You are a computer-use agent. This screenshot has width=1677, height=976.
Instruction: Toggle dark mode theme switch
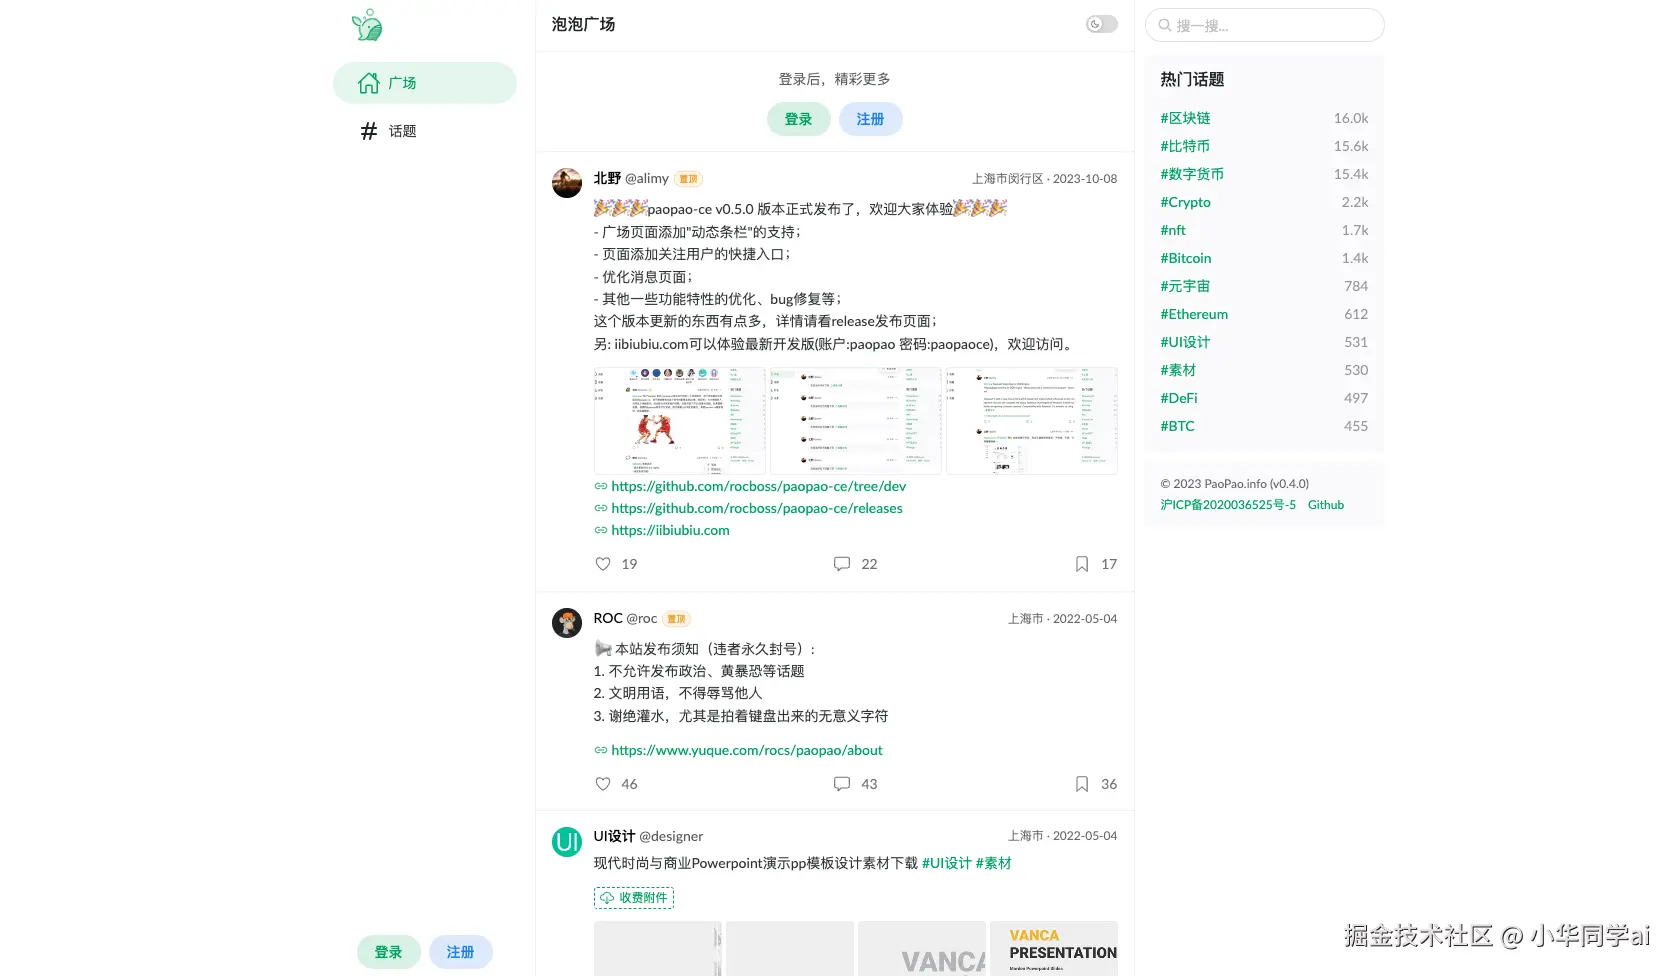(x=1102, y=24)
